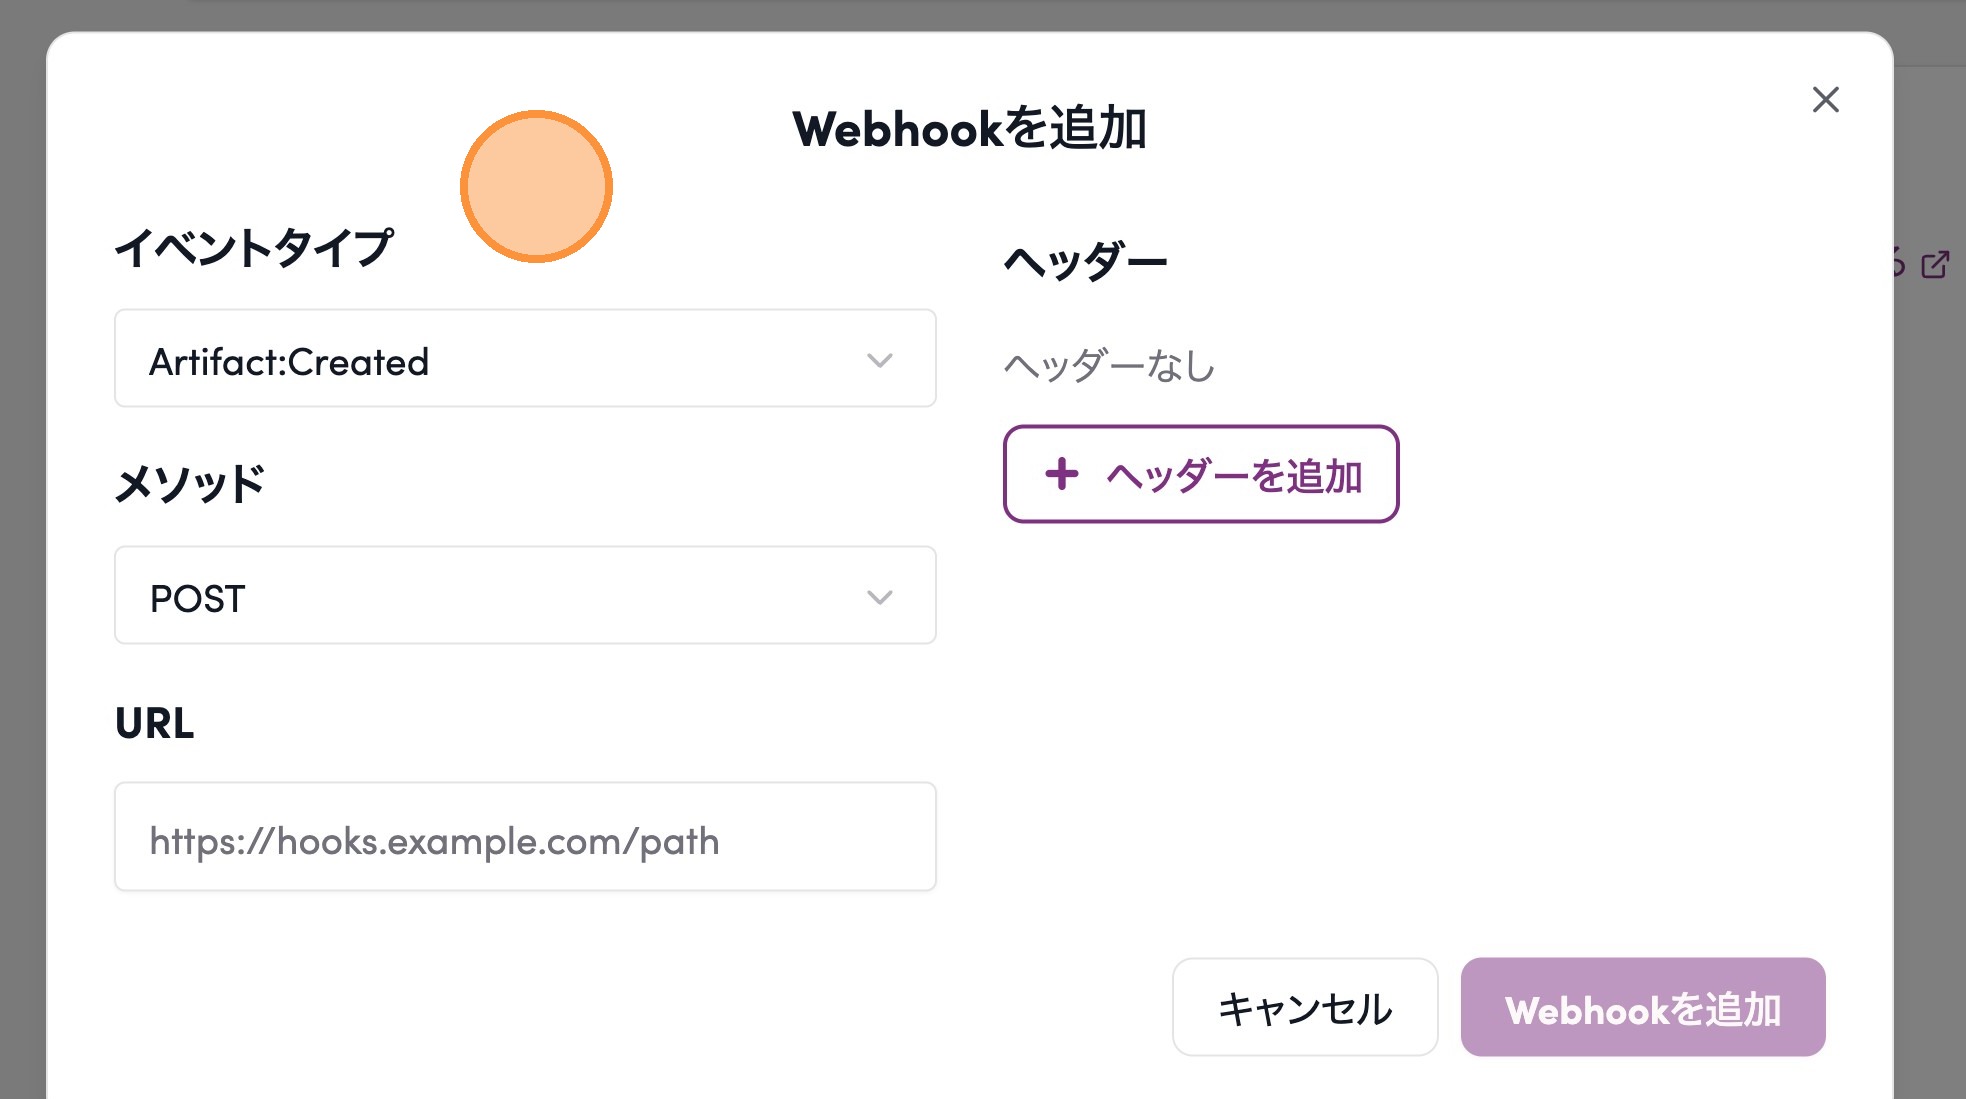The height and width of the screenshot is (1099, 1966).
Task: Click the plus icon beside ヘッダーを追加
Action: (x=1062, y=474)
